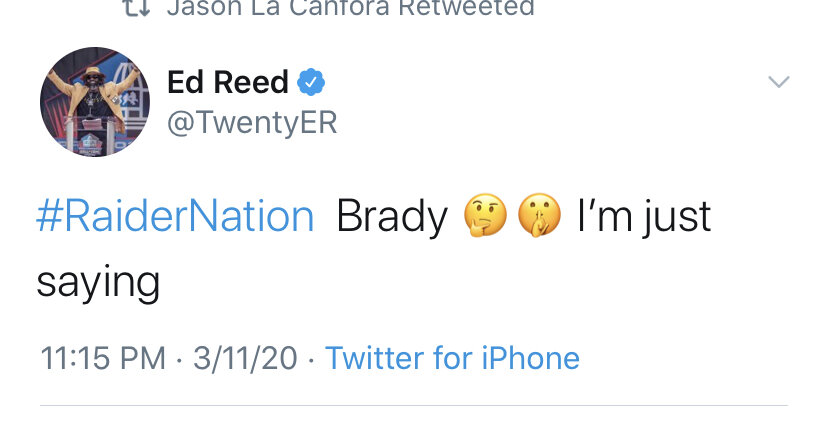
Task: Open the @TwentyER handle
Action: click(252, 123)
